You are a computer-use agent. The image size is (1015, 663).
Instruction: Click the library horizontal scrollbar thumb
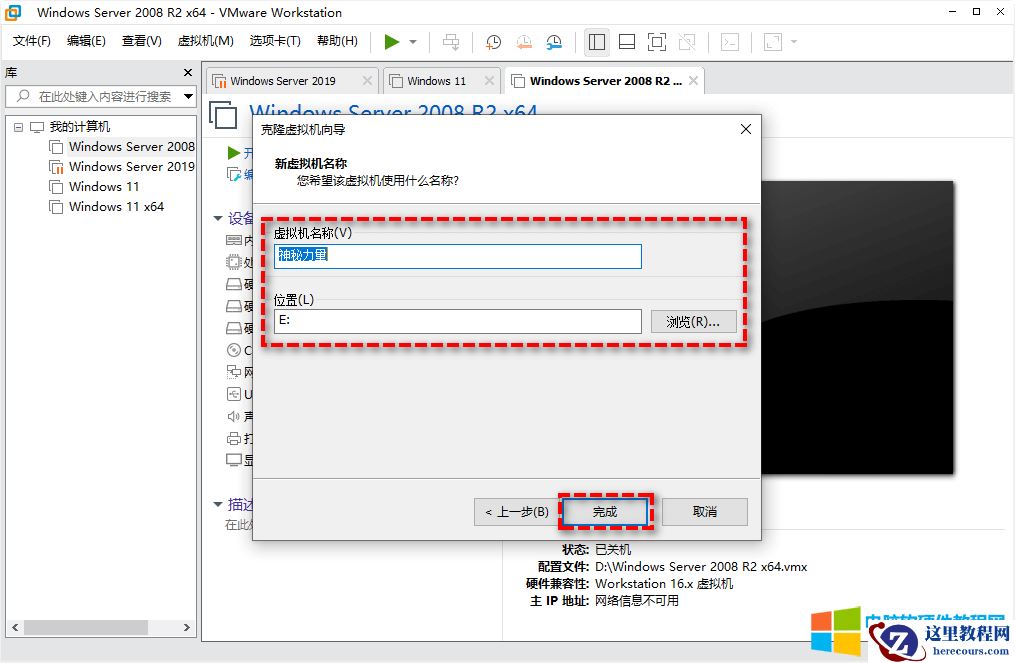pos(85,627)
